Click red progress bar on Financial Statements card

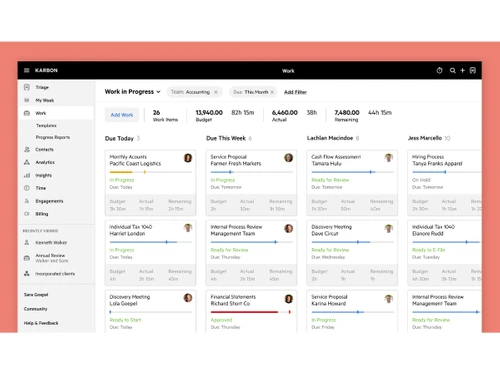coord(251,312)
